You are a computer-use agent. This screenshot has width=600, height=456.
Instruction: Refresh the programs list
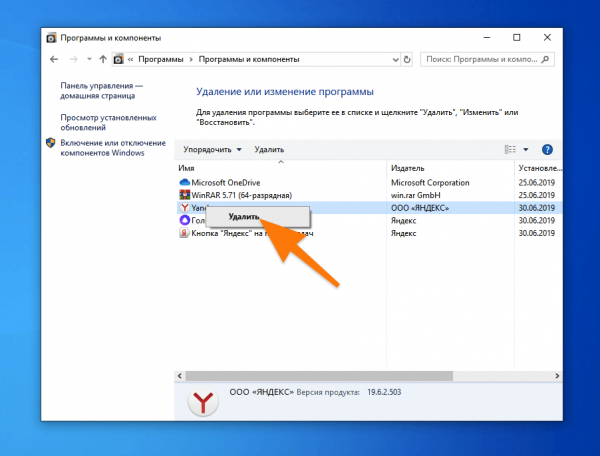[407, 59]
